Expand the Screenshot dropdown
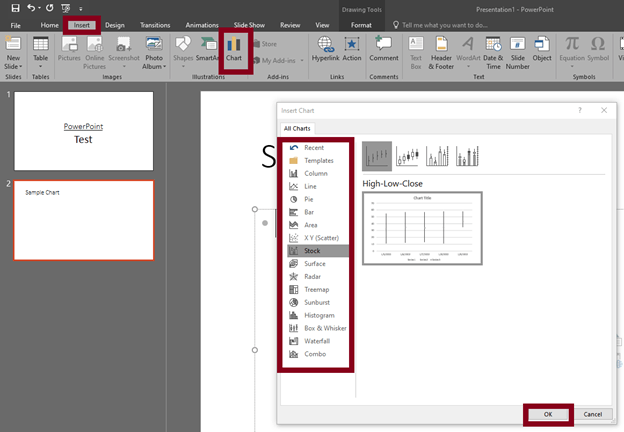 pos(124,66)
